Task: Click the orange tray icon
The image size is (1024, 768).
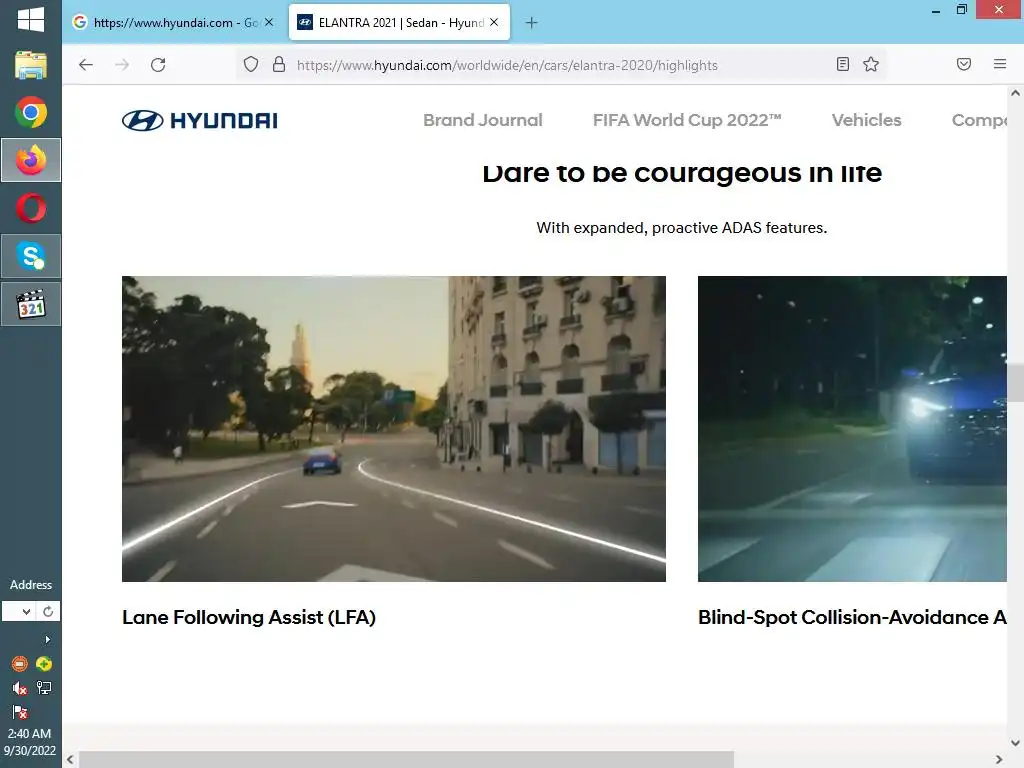Action: pyautogui.click(x=20, y=664)
